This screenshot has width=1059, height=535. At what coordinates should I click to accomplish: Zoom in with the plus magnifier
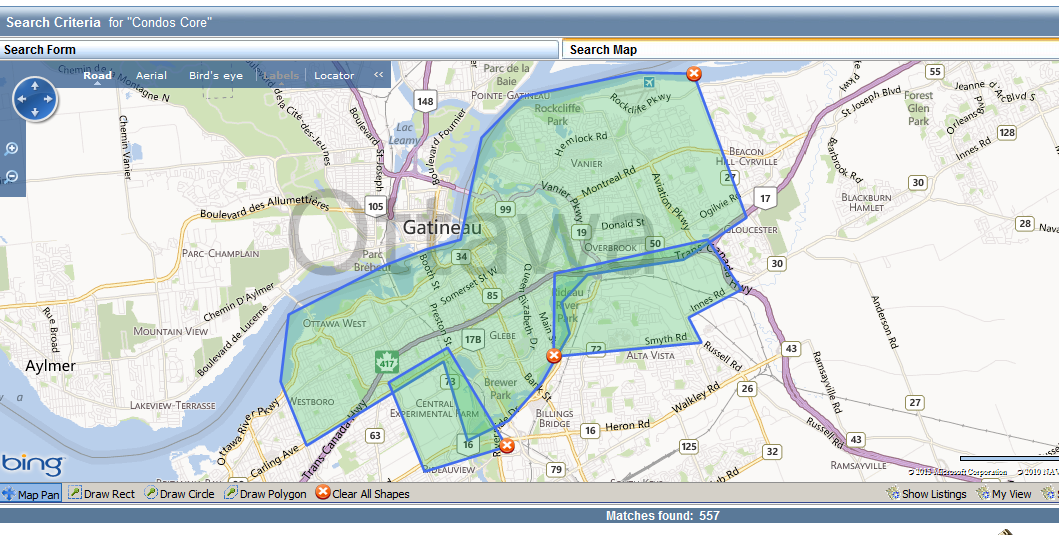pyautogui.click(x=11, y=149)
